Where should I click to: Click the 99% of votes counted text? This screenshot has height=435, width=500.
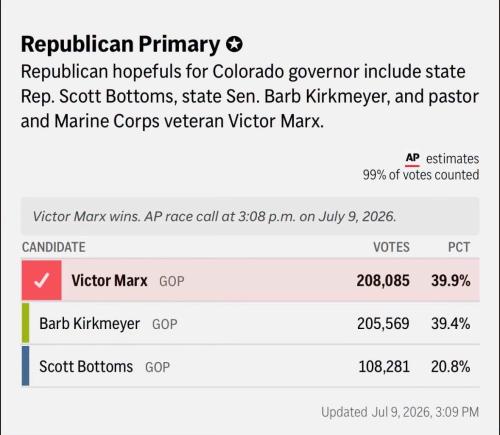[x=421, y=175]
